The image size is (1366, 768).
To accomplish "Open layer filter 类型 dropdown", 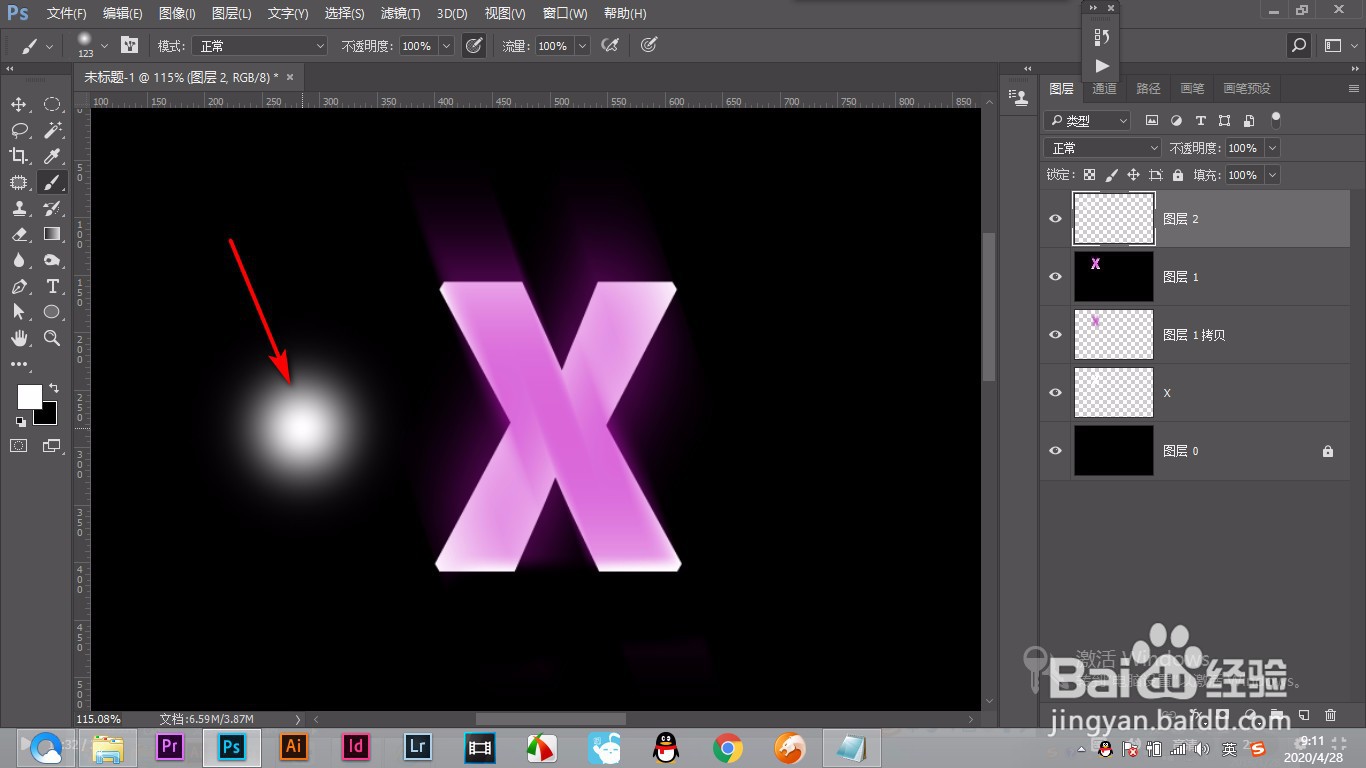I will click(1087, 120).
